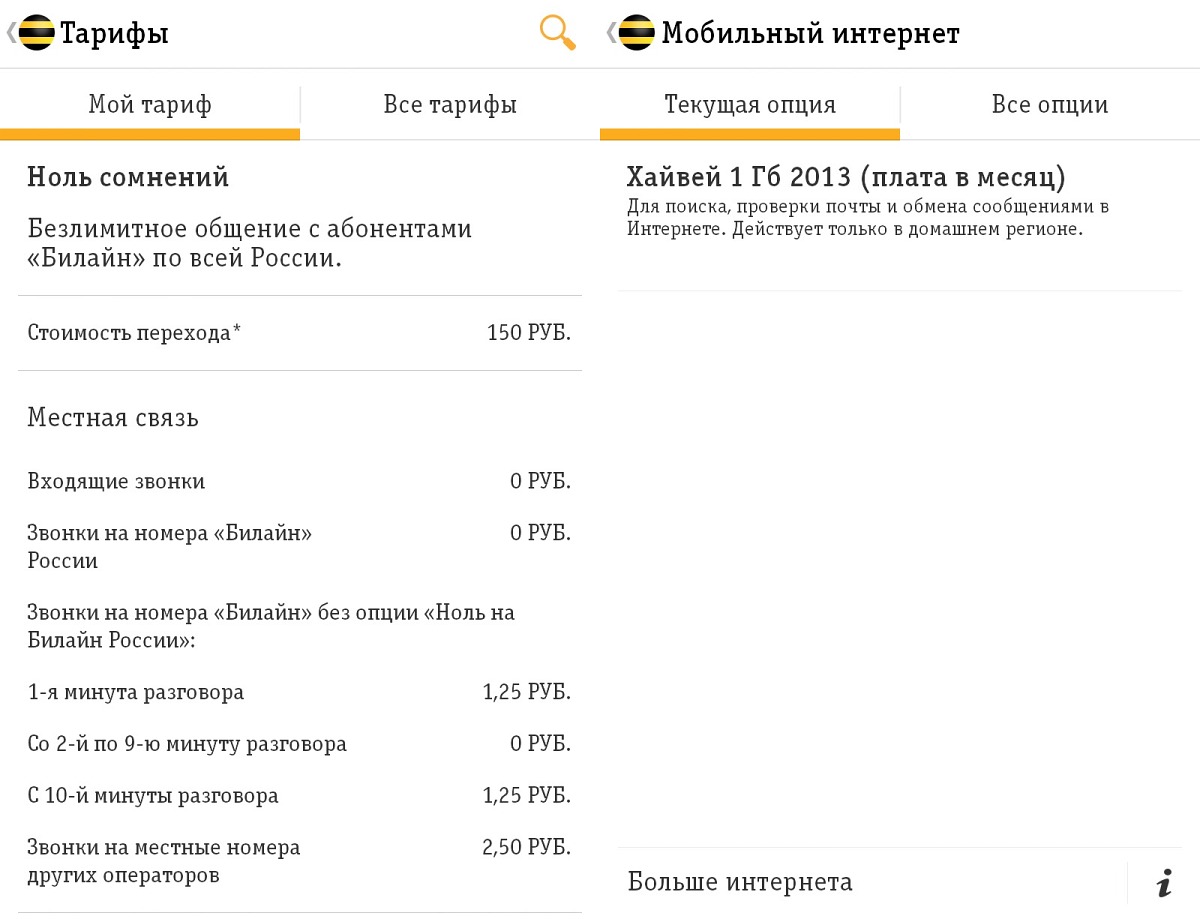Tap the Beeline logo beside Мобильный интернет
Screen dimensions: 1200x919
pyautogui.click(x=637, y=33)
